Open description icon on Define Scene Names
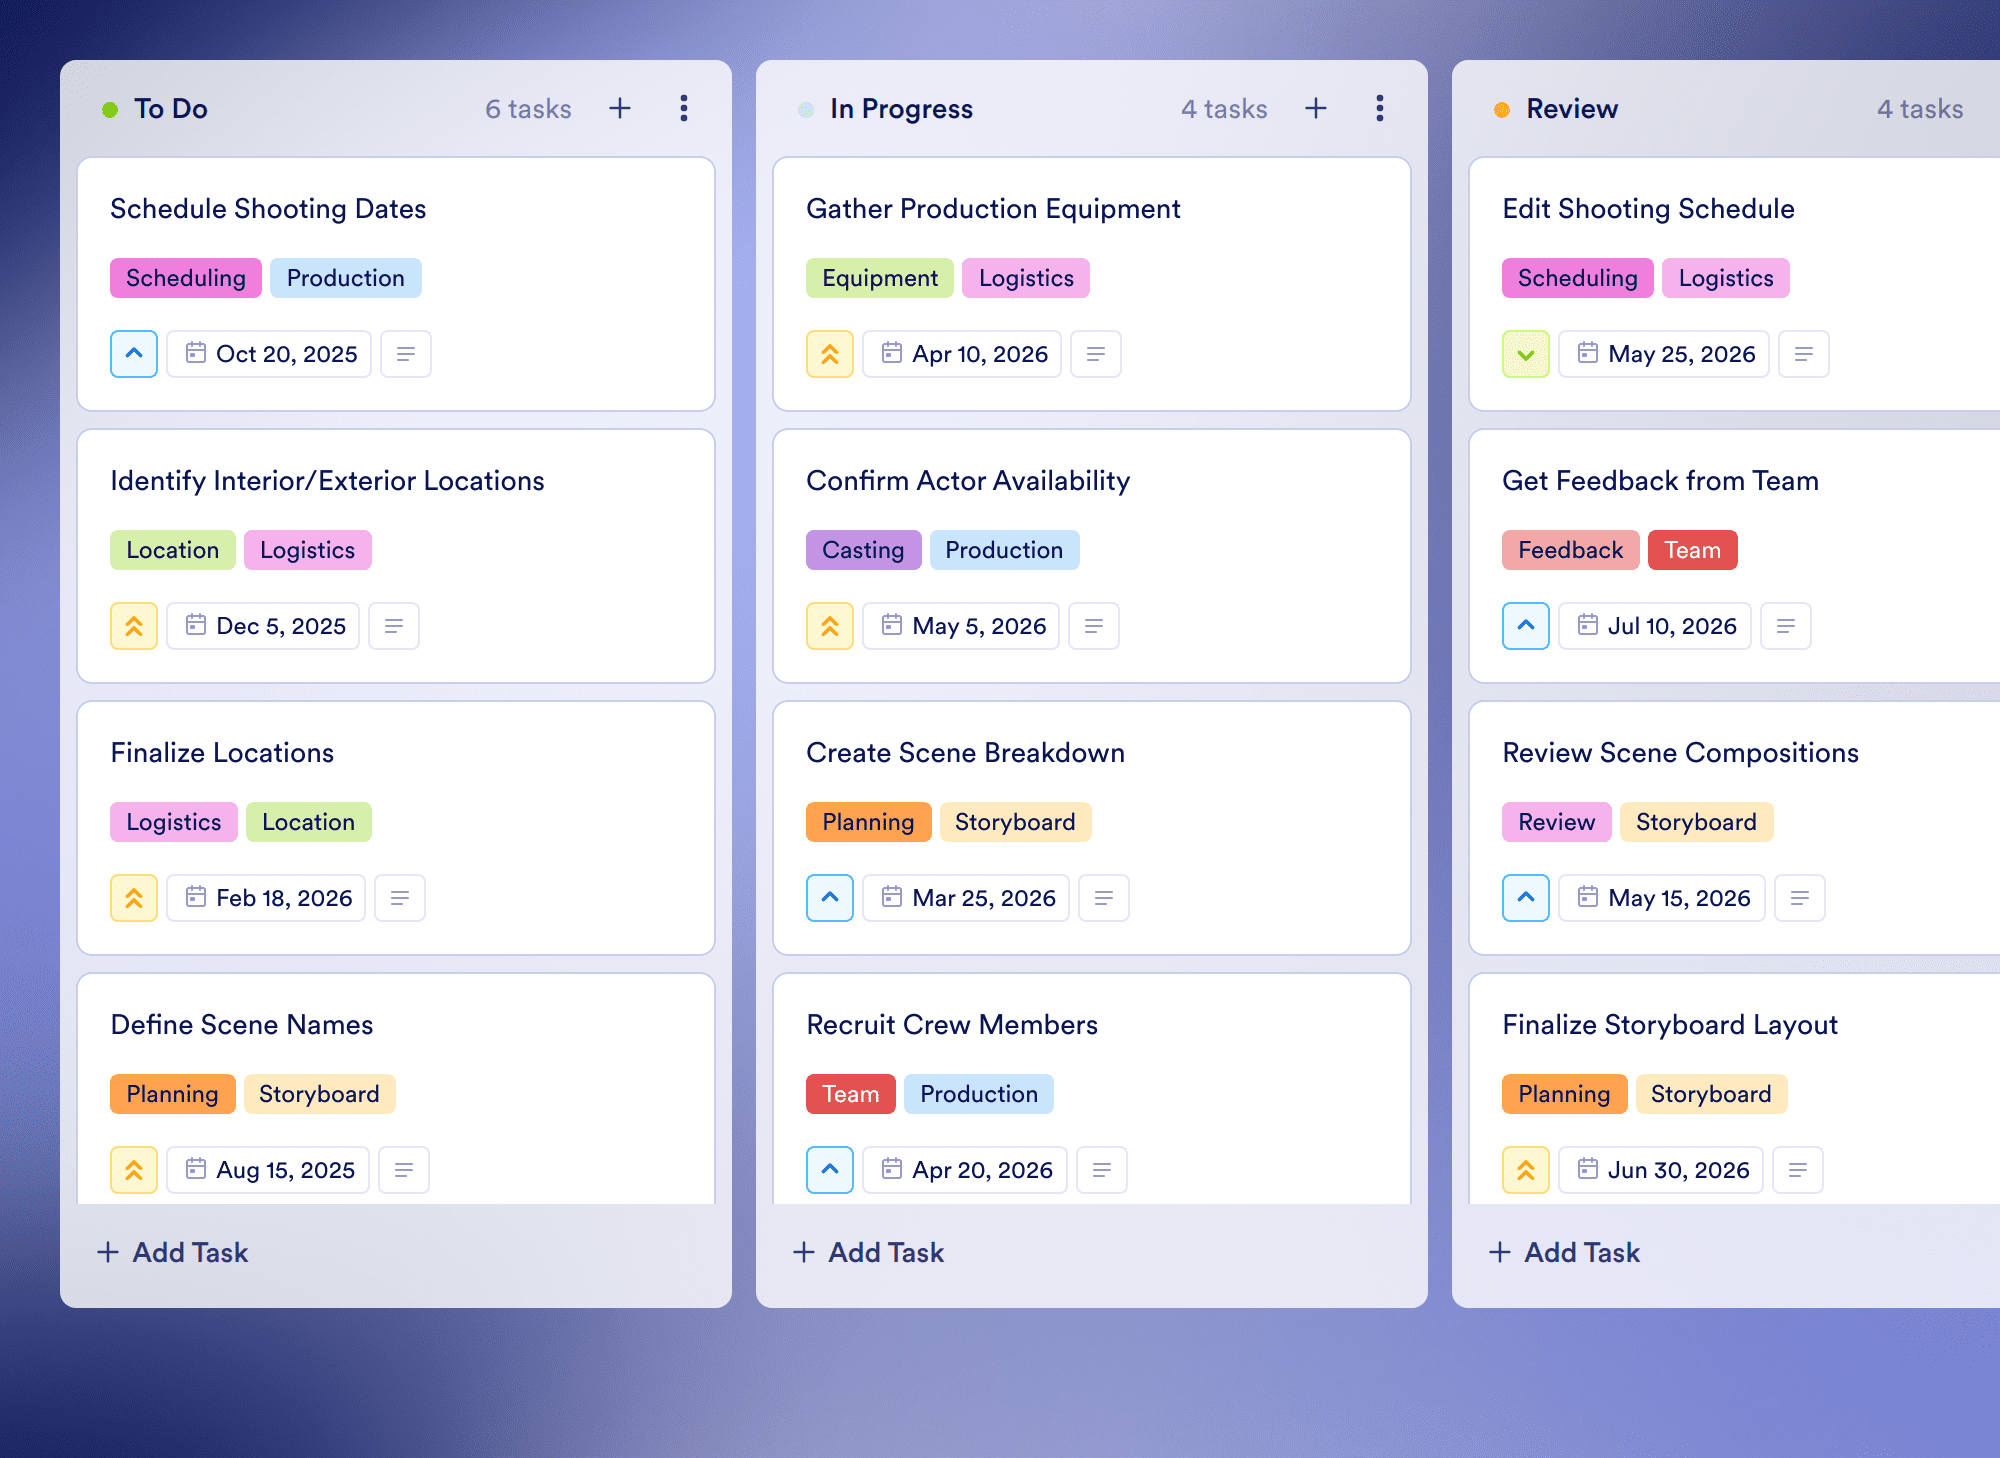The image size is (2000, 1458). tap(404, 1170)
